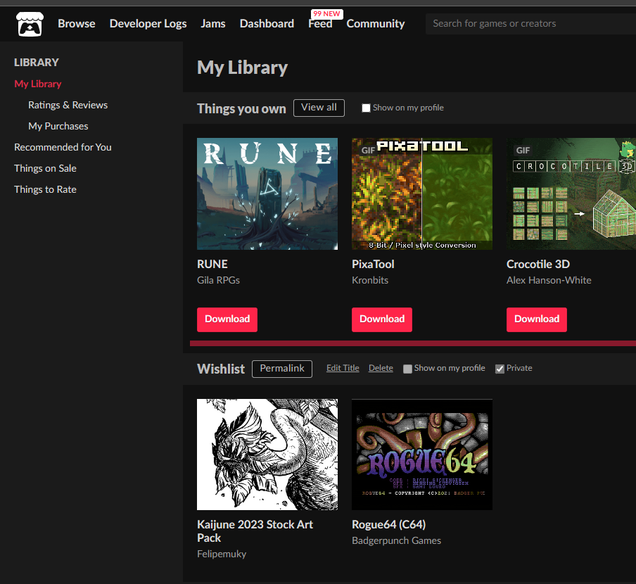Download Crocotile 3D
This screenshot has width=636, height=584.
(537, 320)
